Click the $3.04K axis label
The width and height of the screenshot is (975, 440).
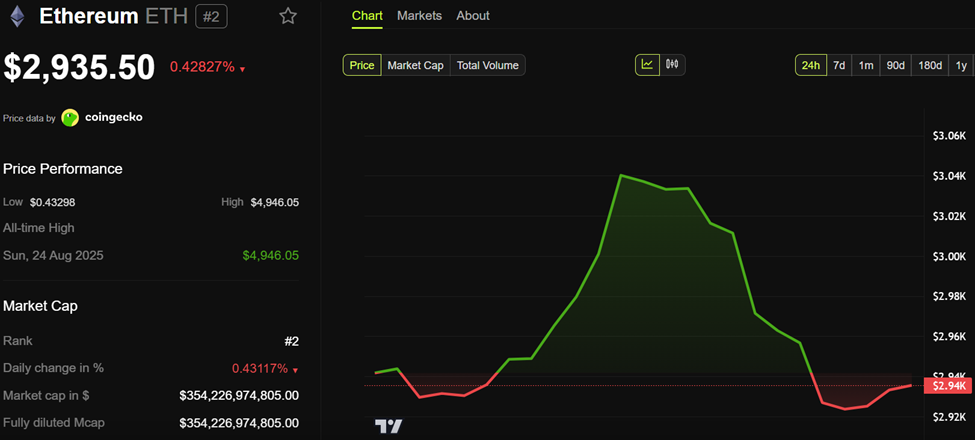pos(949,176)
